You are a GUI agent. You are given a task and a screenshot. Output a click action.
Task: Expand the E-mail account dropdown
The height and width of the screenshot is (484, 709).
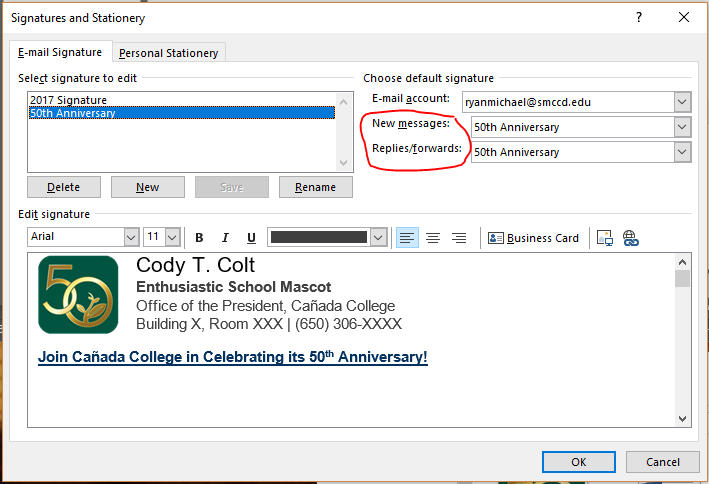click(x=682, y=102)
